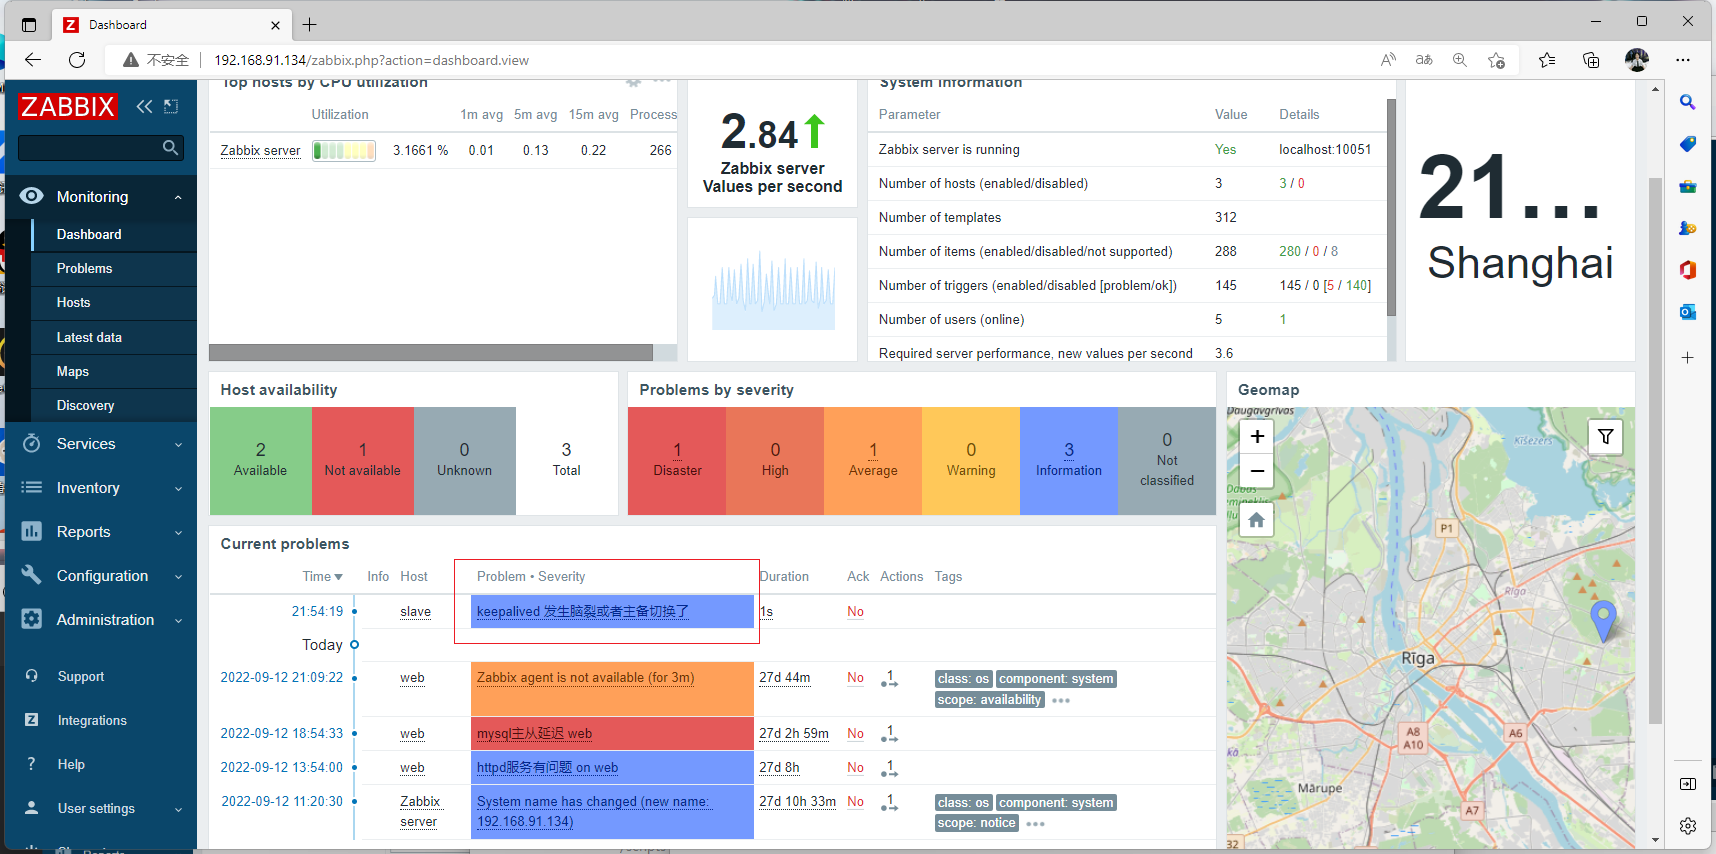
Task: Click the Average severity orange tile
Action: pos(873,460)
